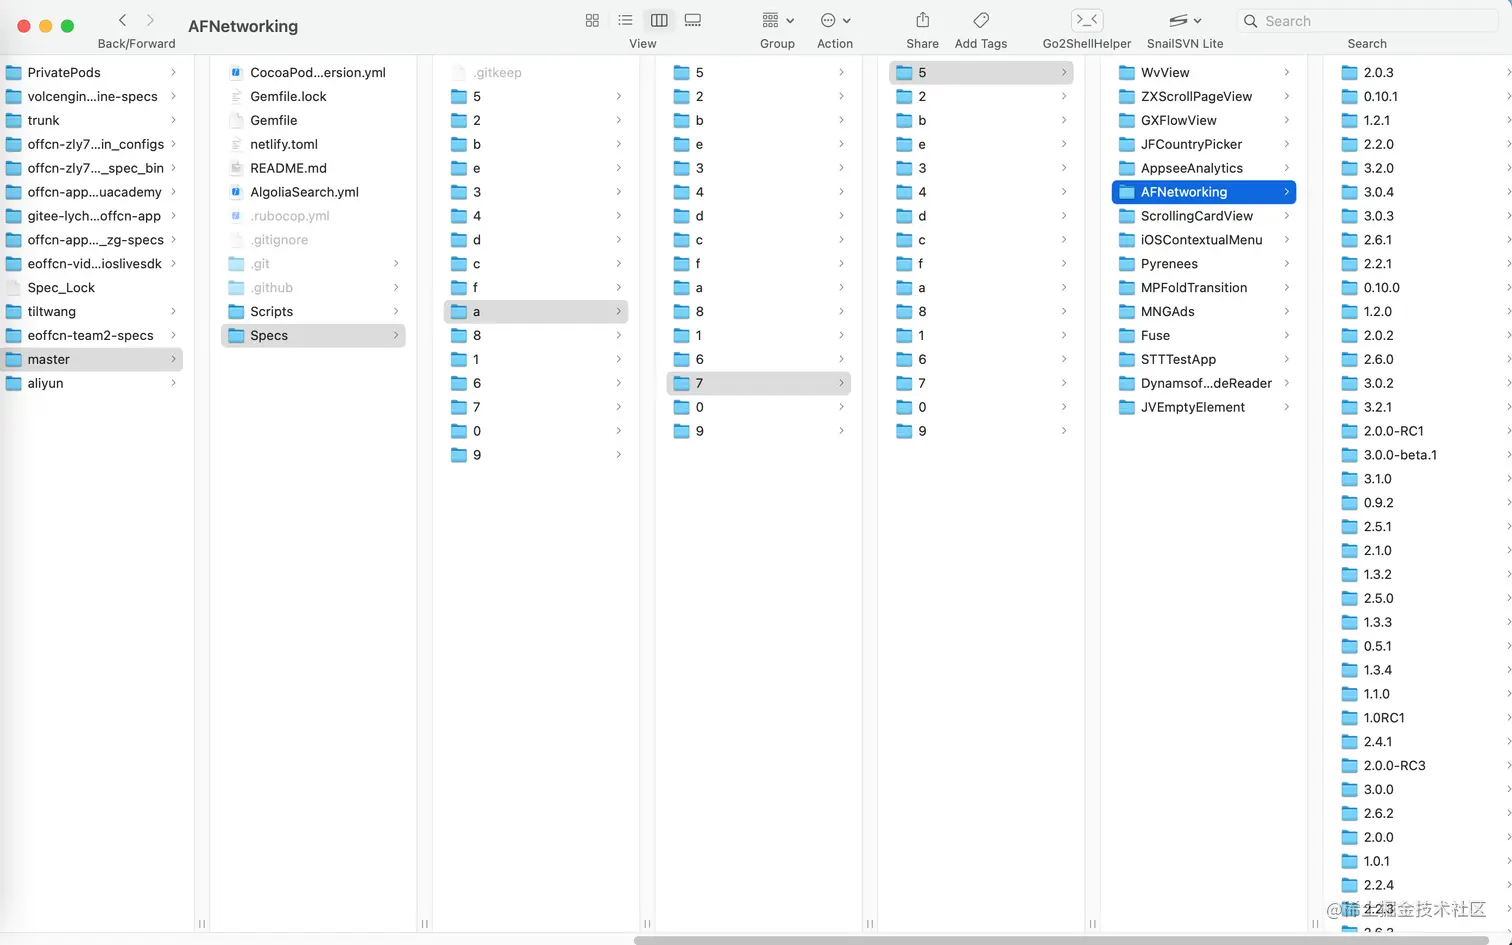Screen dimensions: 1512x945
Task: Click the 3.0.0-beta.1 folder icon
Action: tap(1349, 455)
